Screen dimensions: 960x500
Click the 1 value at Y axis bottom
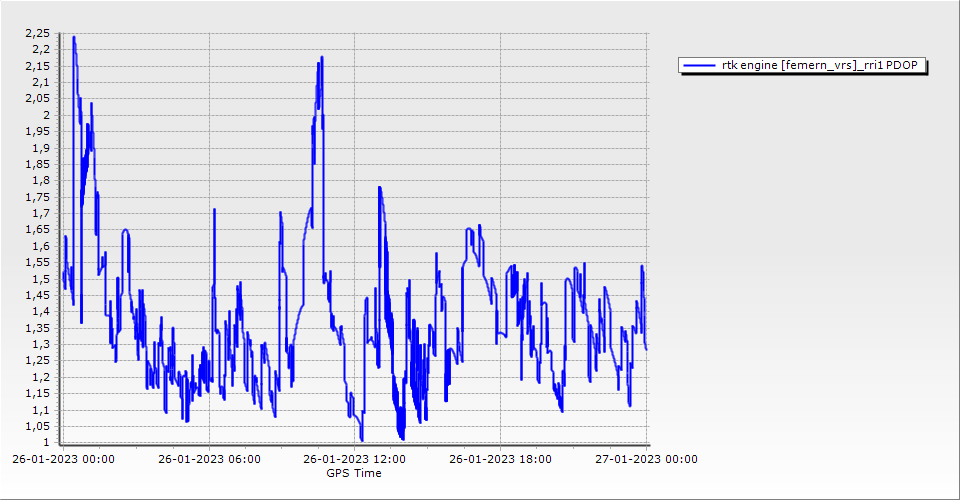[44, 443]
